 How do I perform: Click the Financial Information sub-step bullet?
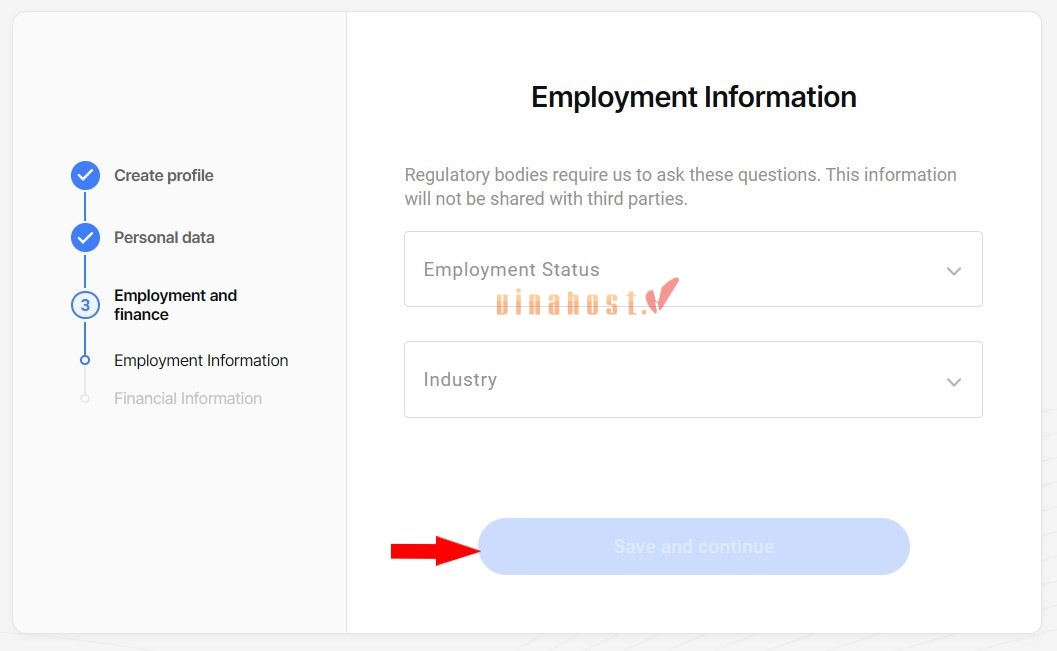85,398
